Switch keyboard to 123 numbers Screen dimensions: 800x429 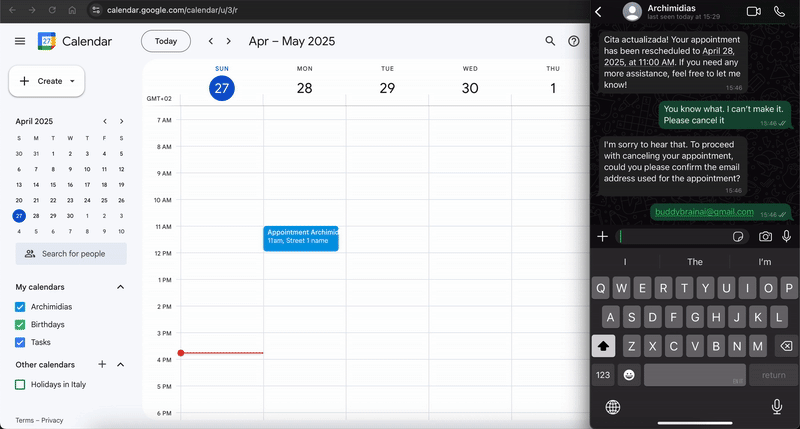point(603,375)
